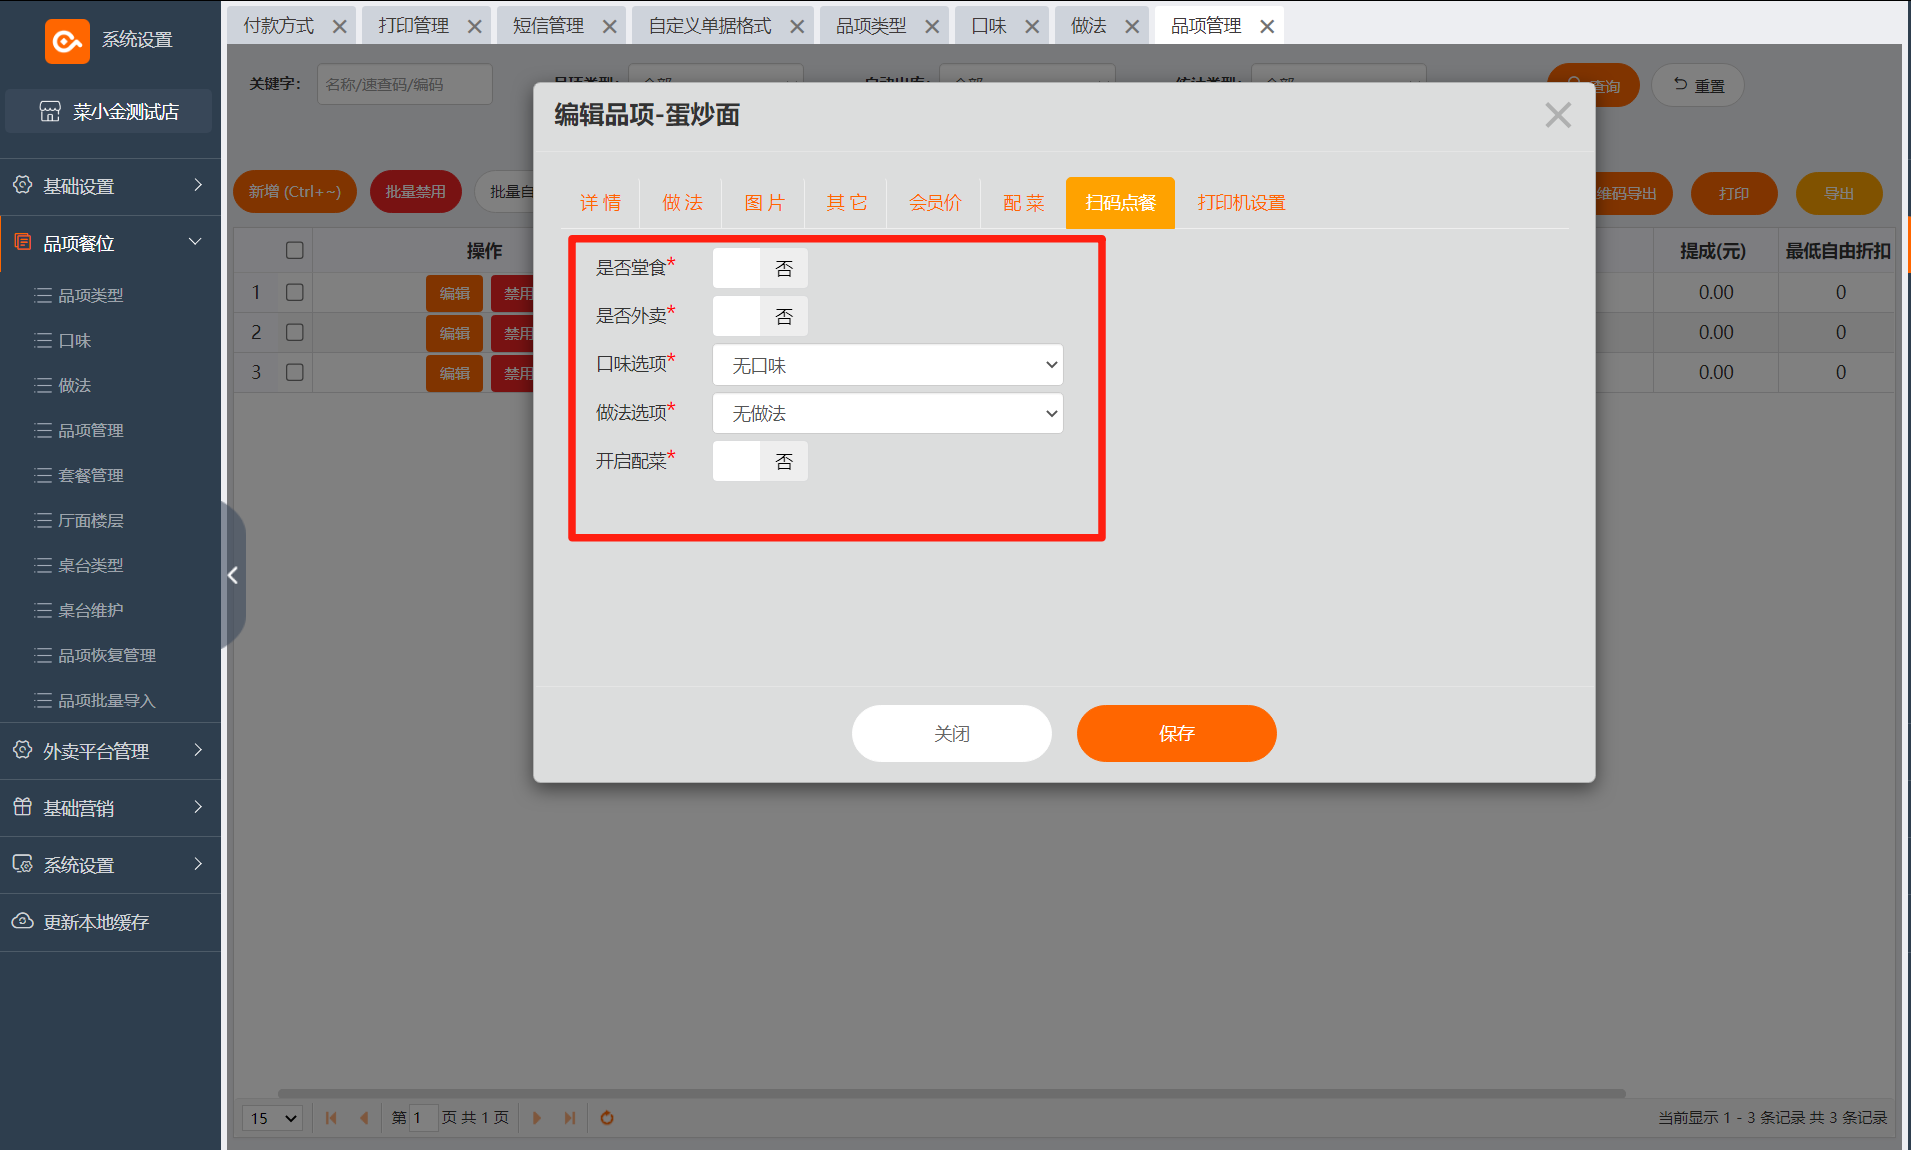Click the 导出 button
The width and height of the screenshot is (1911, 1150).
click(1839, 194)
